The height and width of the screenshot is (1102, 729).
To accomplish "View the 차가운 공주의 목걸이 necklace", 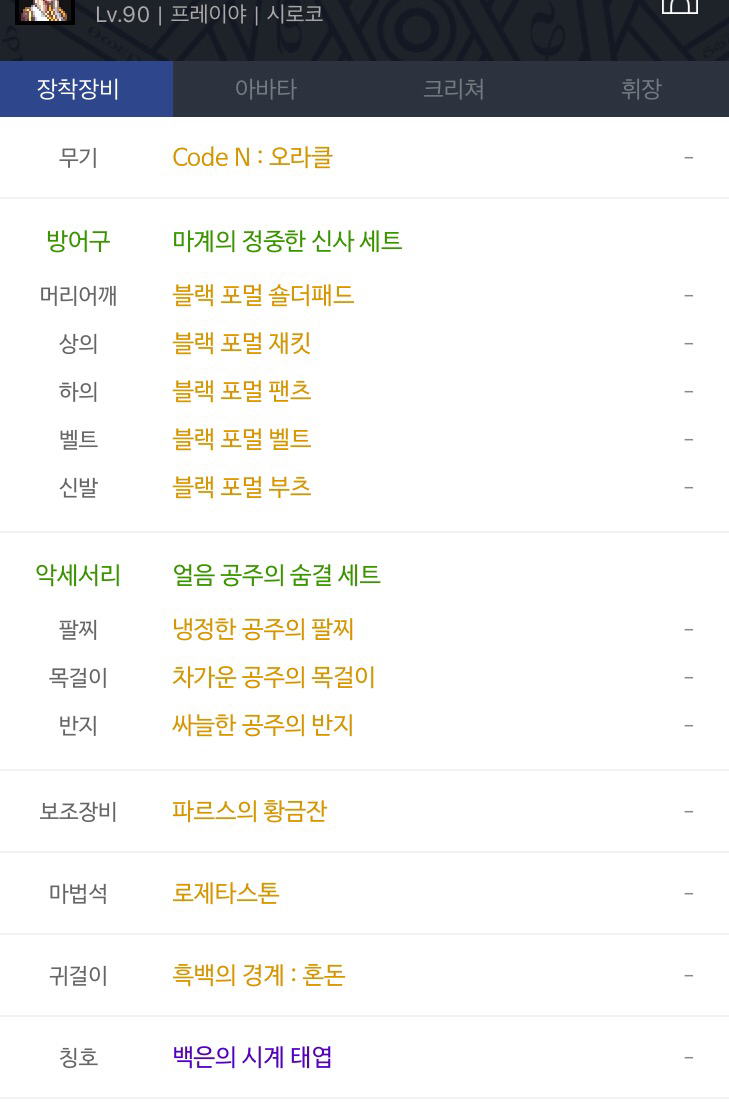I will pyautogui.click(x=273, y=677).
